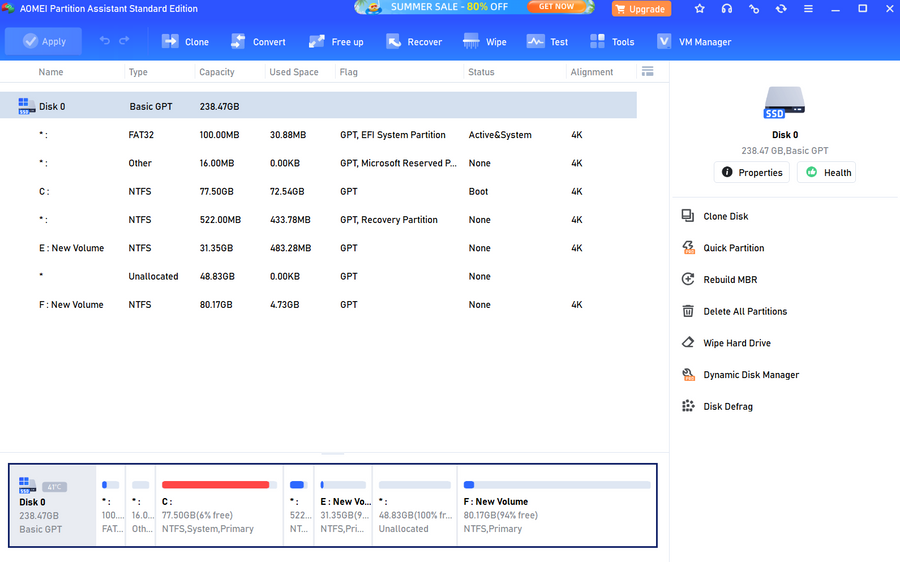Select the F: New Volume row
The height and width of the screenshot is (562, 900).
click(319, 304)
